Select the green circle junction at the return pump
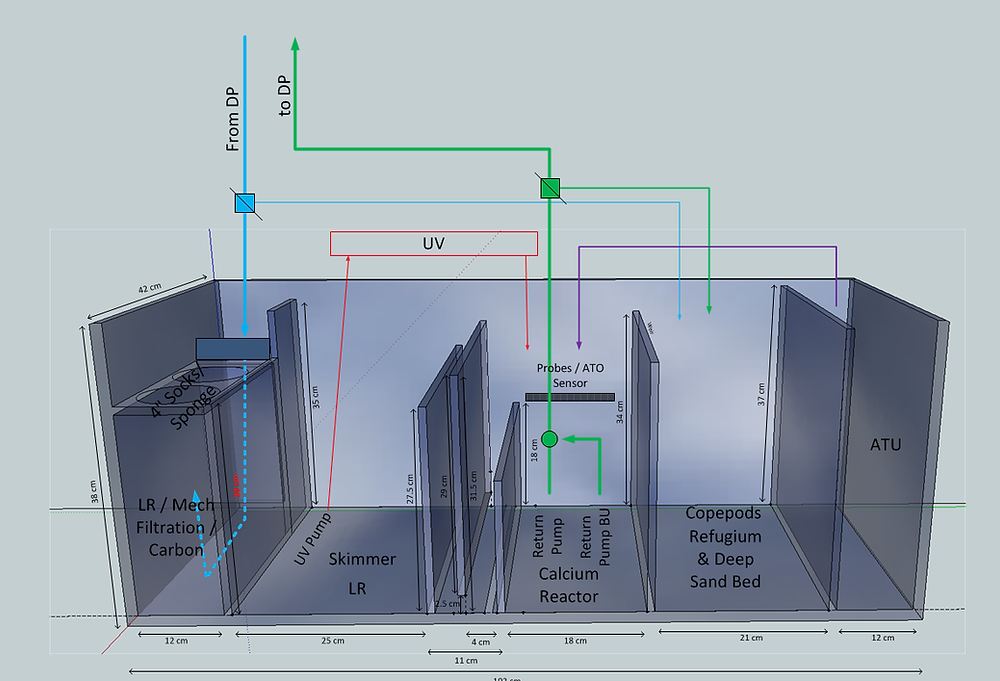Viewport: 1000px width, 681px height. pyautogui.click(x=549, y=439)
